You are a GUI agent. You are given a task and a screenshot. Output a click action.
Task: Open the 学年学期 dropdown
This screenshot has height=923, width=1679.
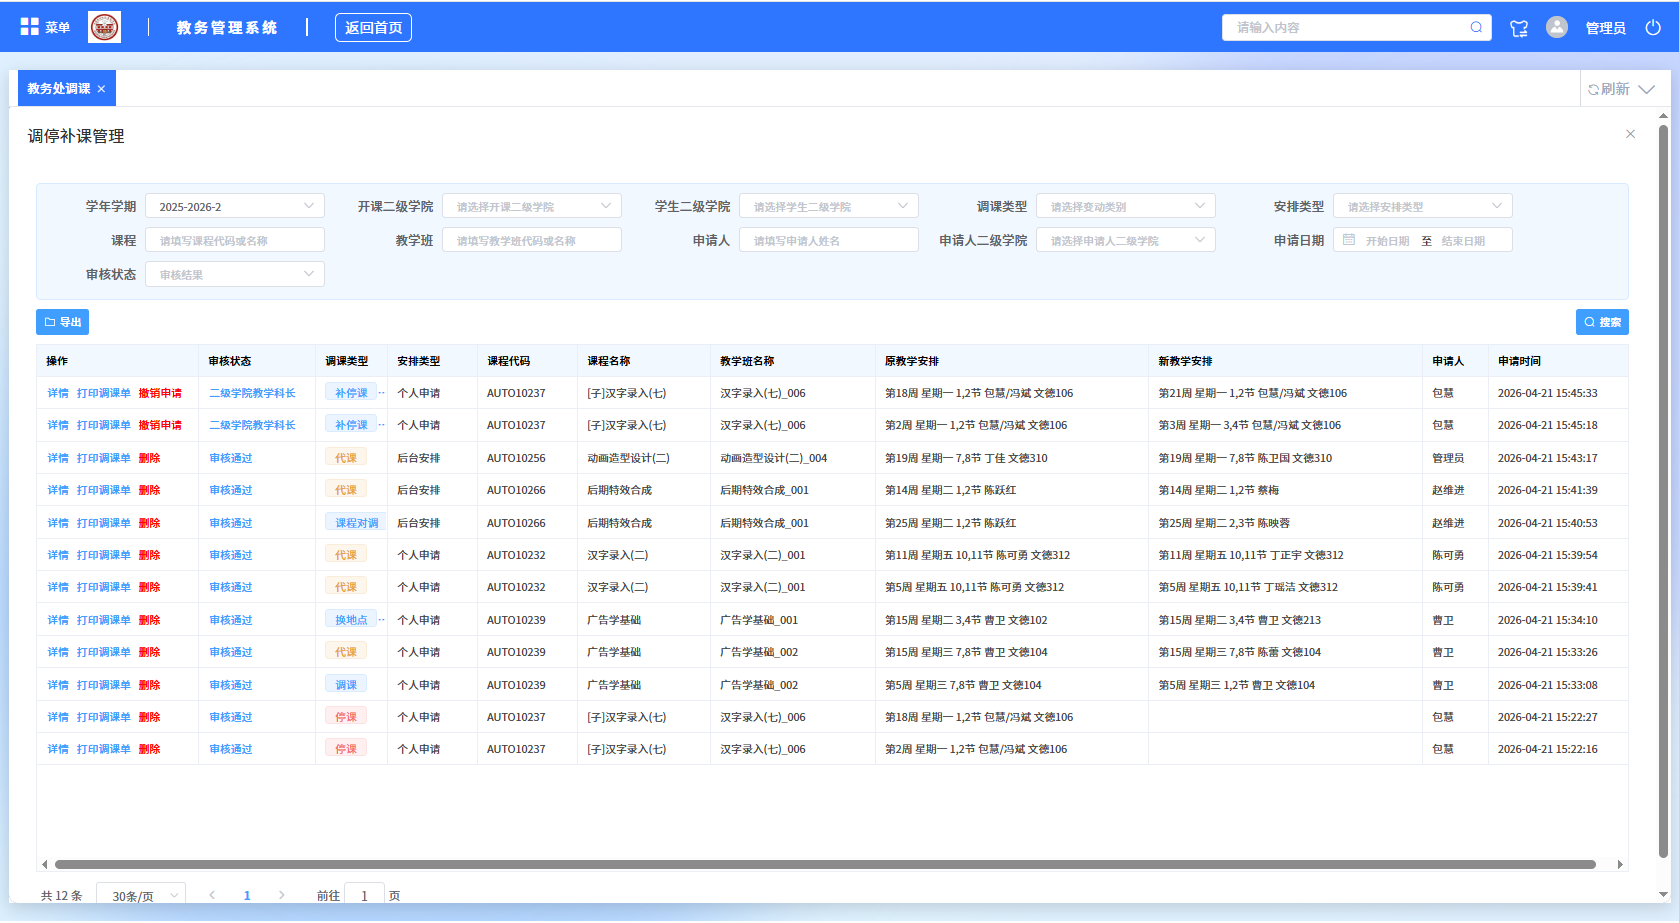point(235,206)
